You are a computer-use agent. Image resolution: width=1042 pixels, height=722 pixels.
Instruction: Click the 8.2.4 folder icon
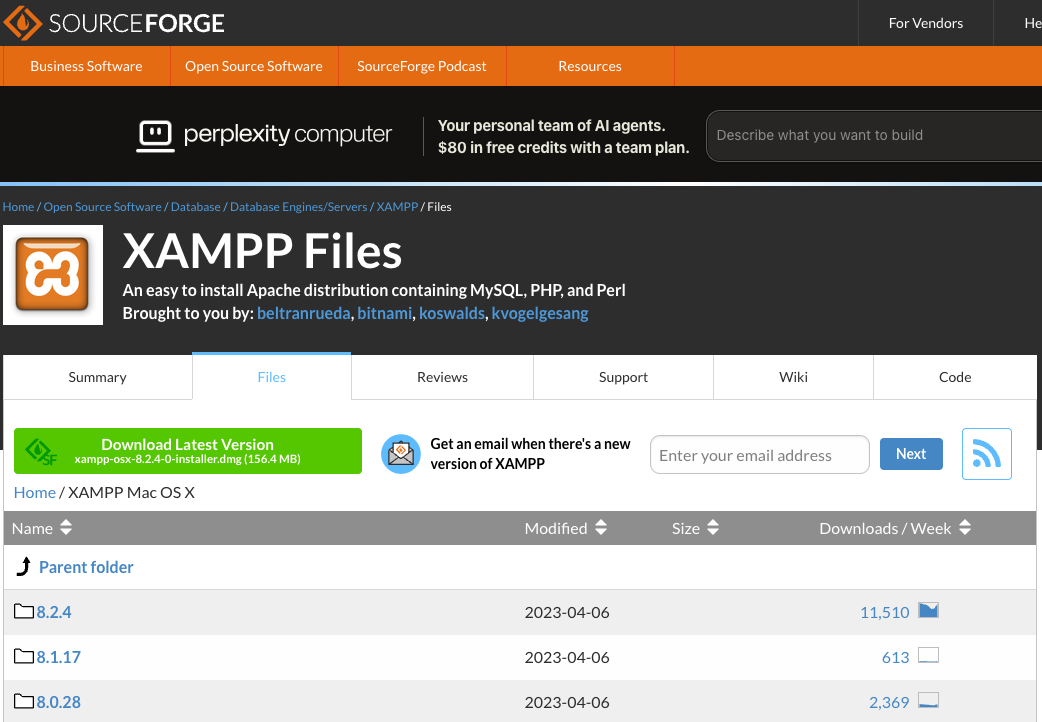pyautogui.click(x=24, y=612)
